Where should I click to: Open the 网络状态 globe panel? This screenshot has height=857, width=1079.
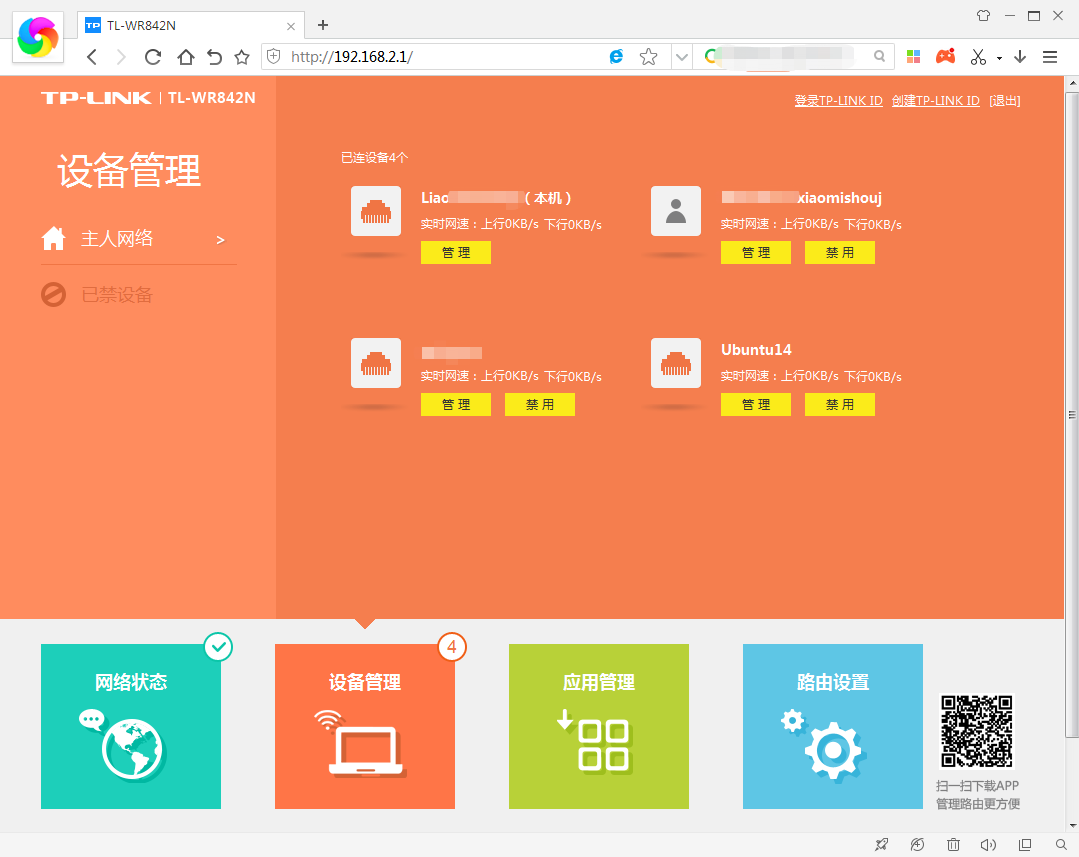130,726
